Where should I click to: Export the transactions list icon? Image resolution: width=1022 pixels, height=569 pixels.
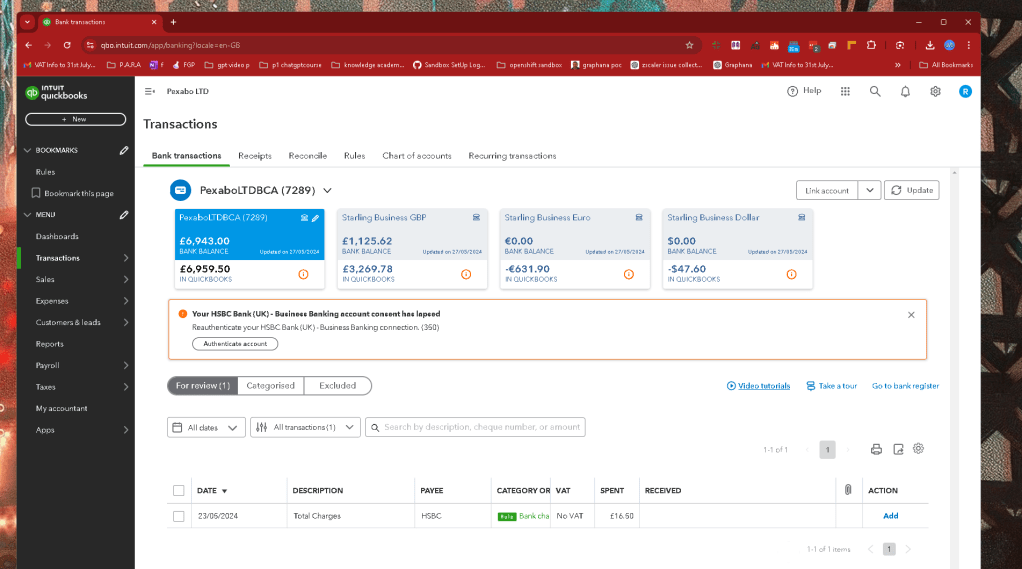click(898, 449)
